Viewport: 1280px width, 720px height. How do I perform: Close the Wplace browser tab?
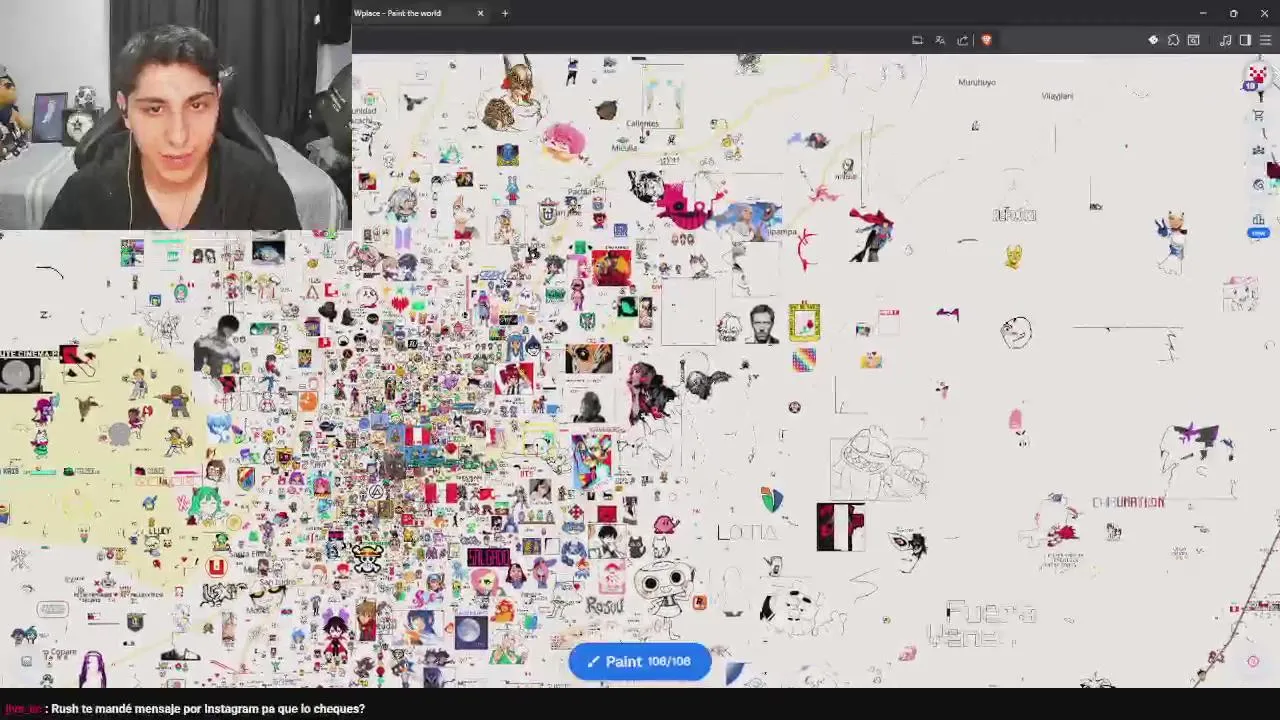(480, 13)
